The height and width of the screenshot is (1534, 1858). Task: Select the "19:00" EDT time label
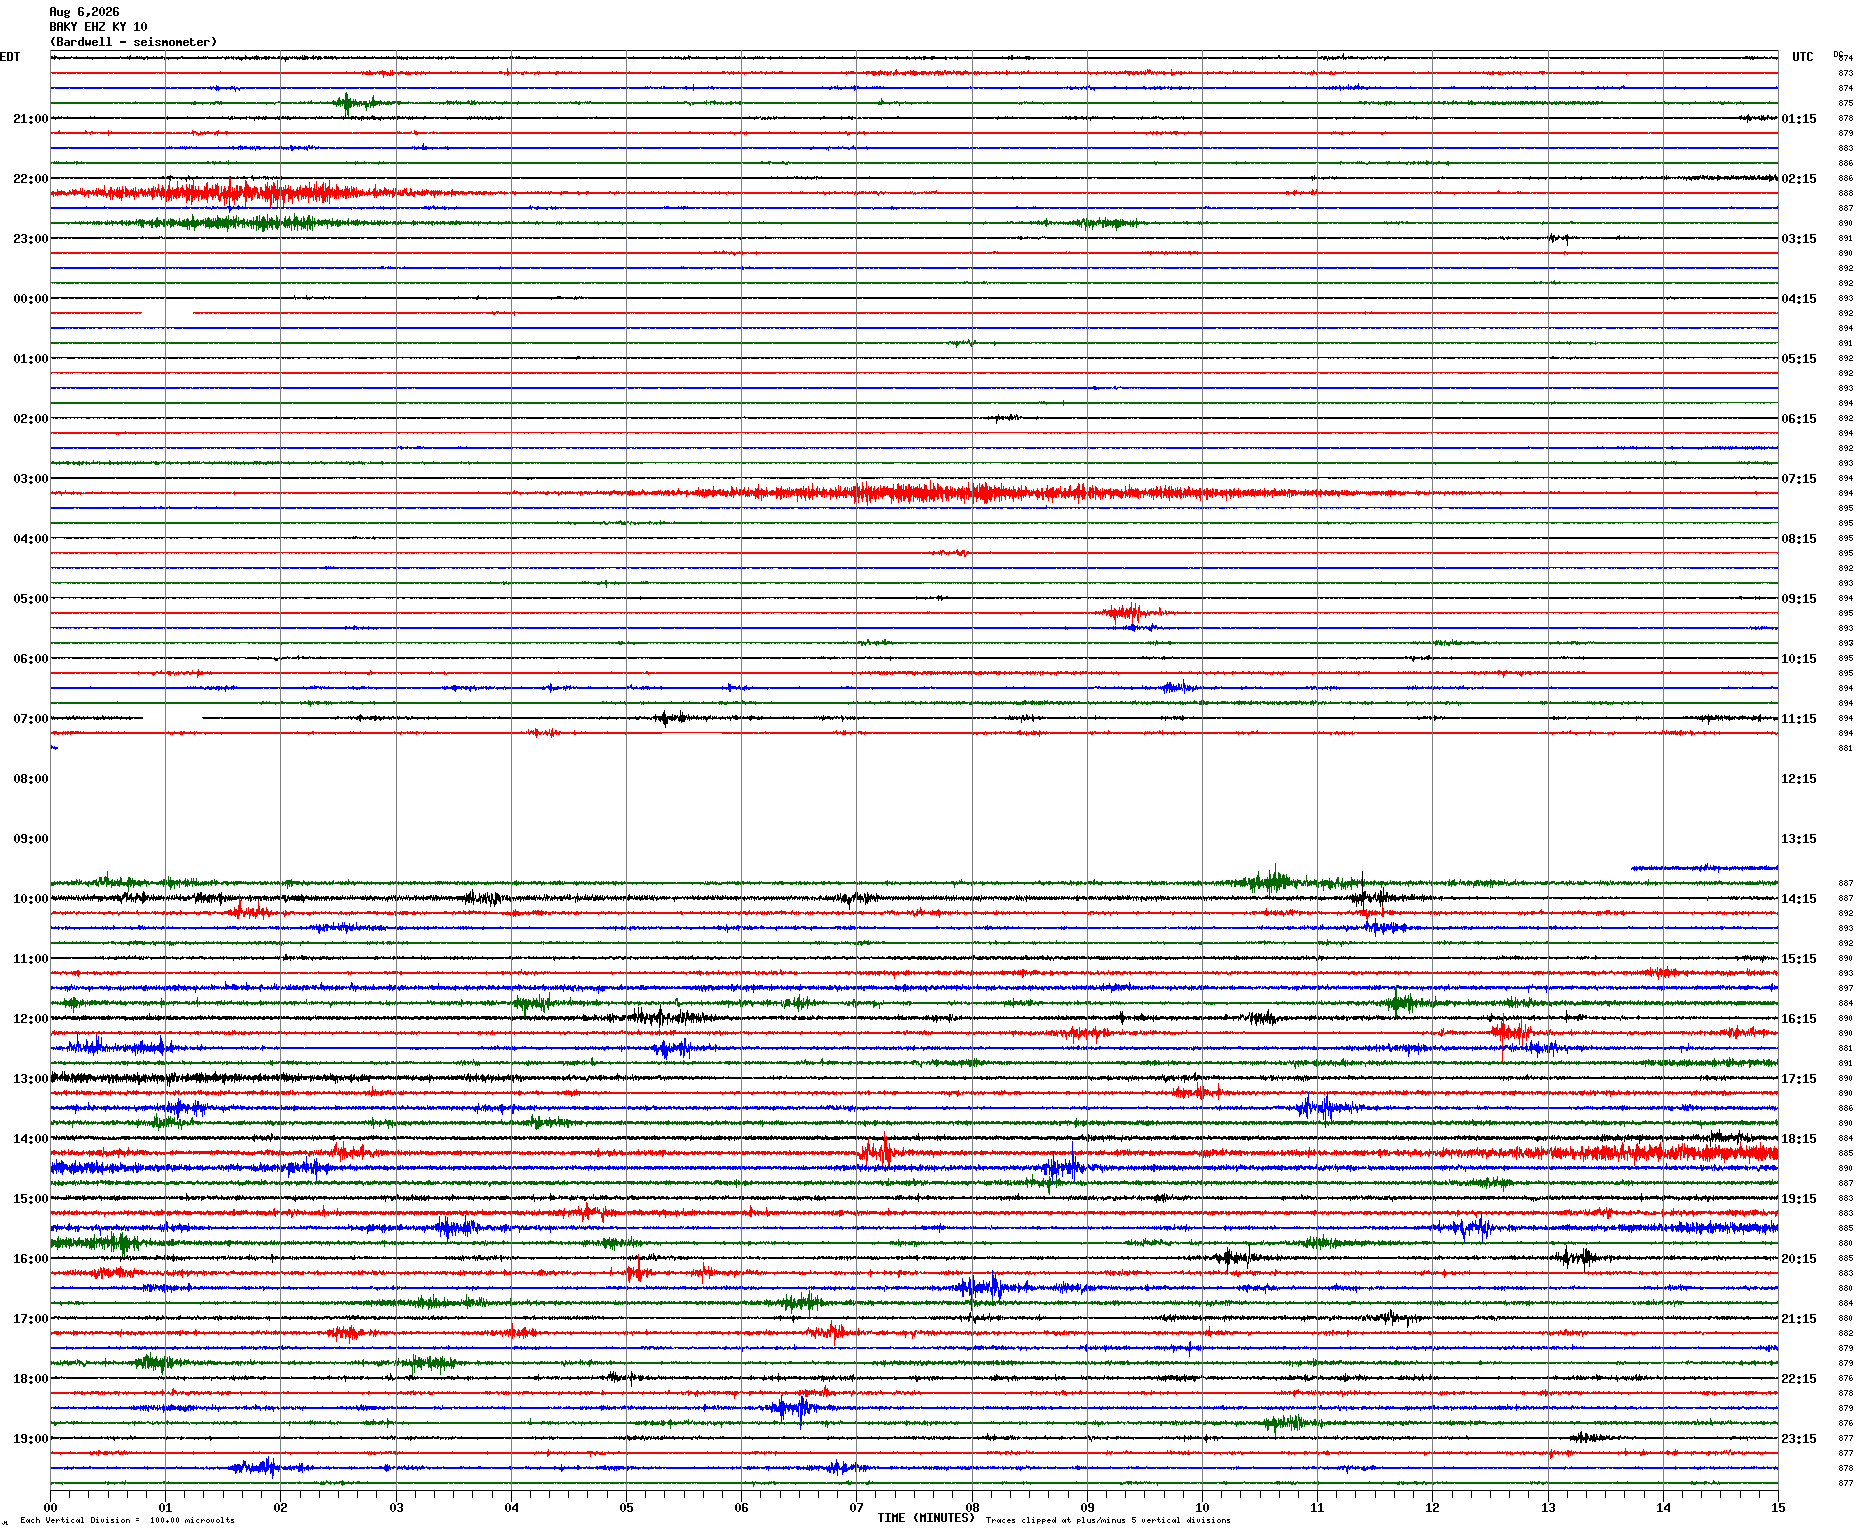(30, 1439)
